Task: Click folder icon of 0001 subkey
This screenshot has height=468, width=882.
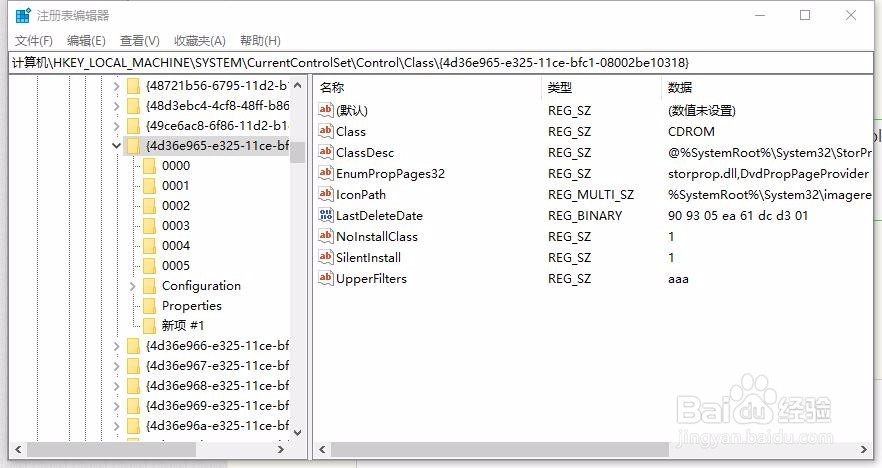Action: 150,186
